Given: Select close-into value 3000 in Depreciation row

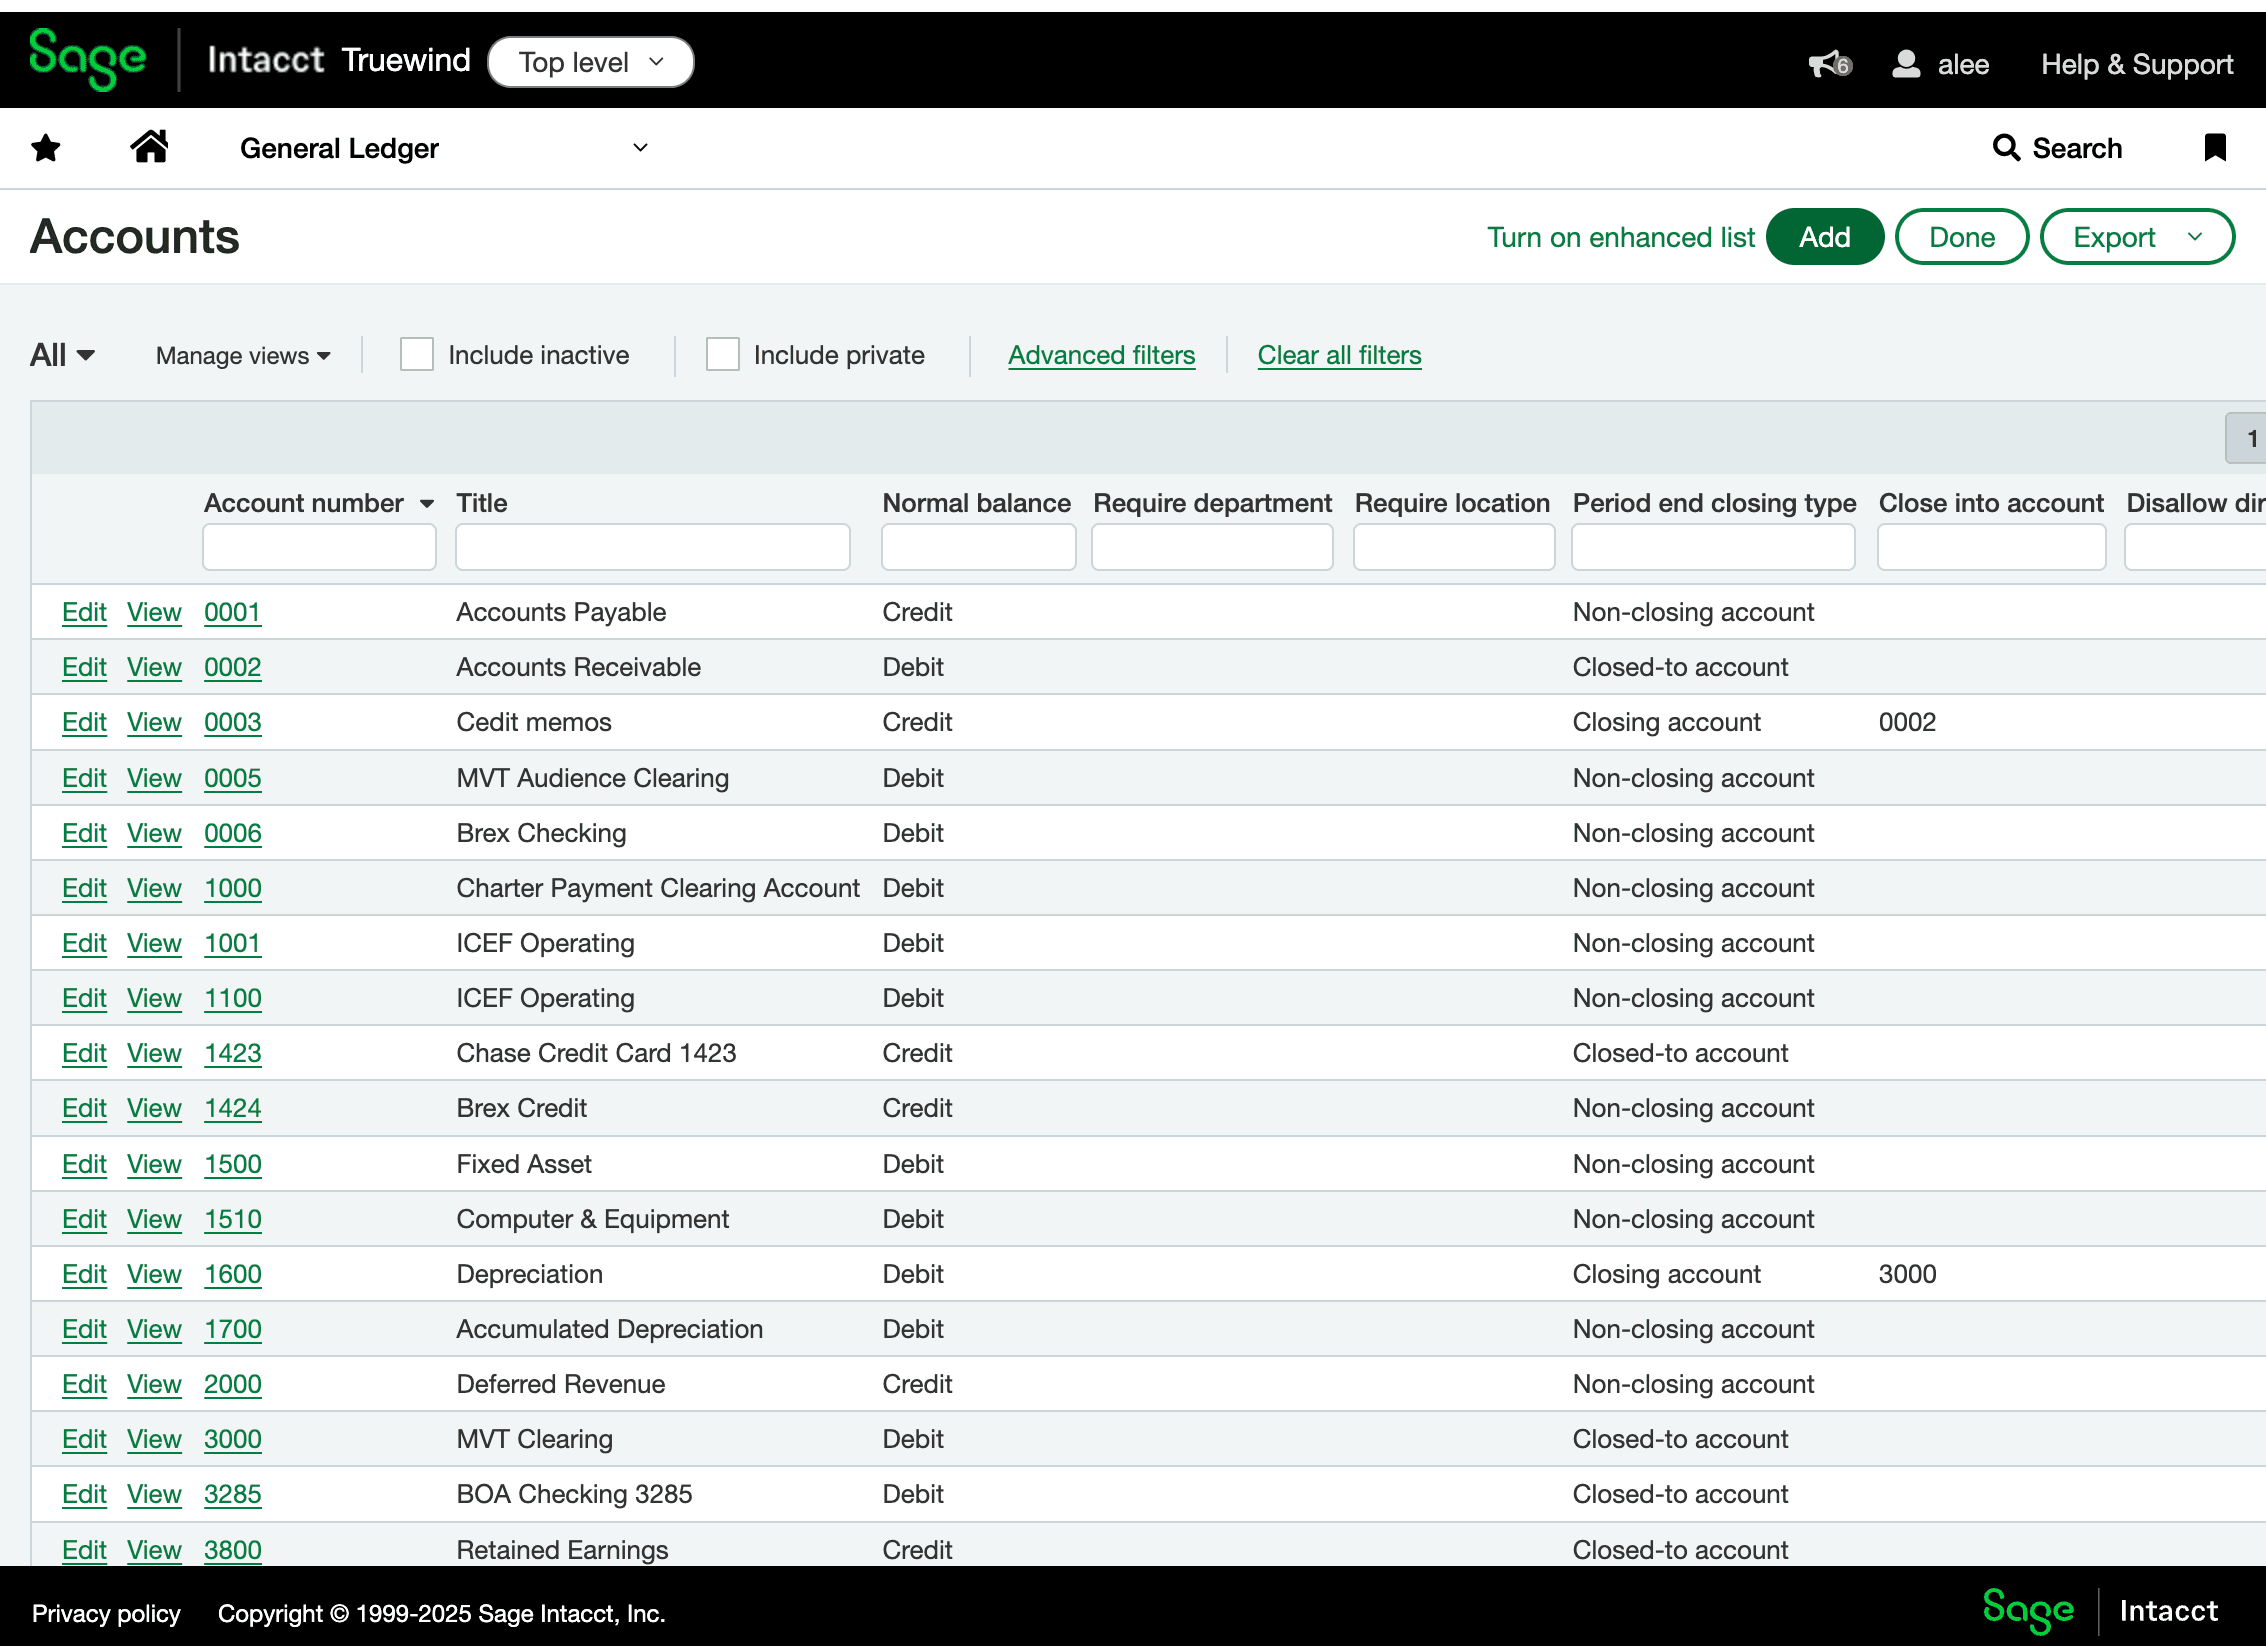Looking at the screenshot, I should click(1907, 1274).
